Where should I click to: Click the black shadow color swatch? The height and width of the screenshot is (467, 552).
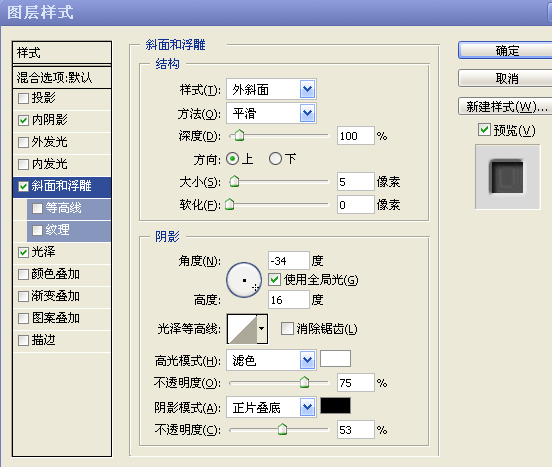(335, 405)
